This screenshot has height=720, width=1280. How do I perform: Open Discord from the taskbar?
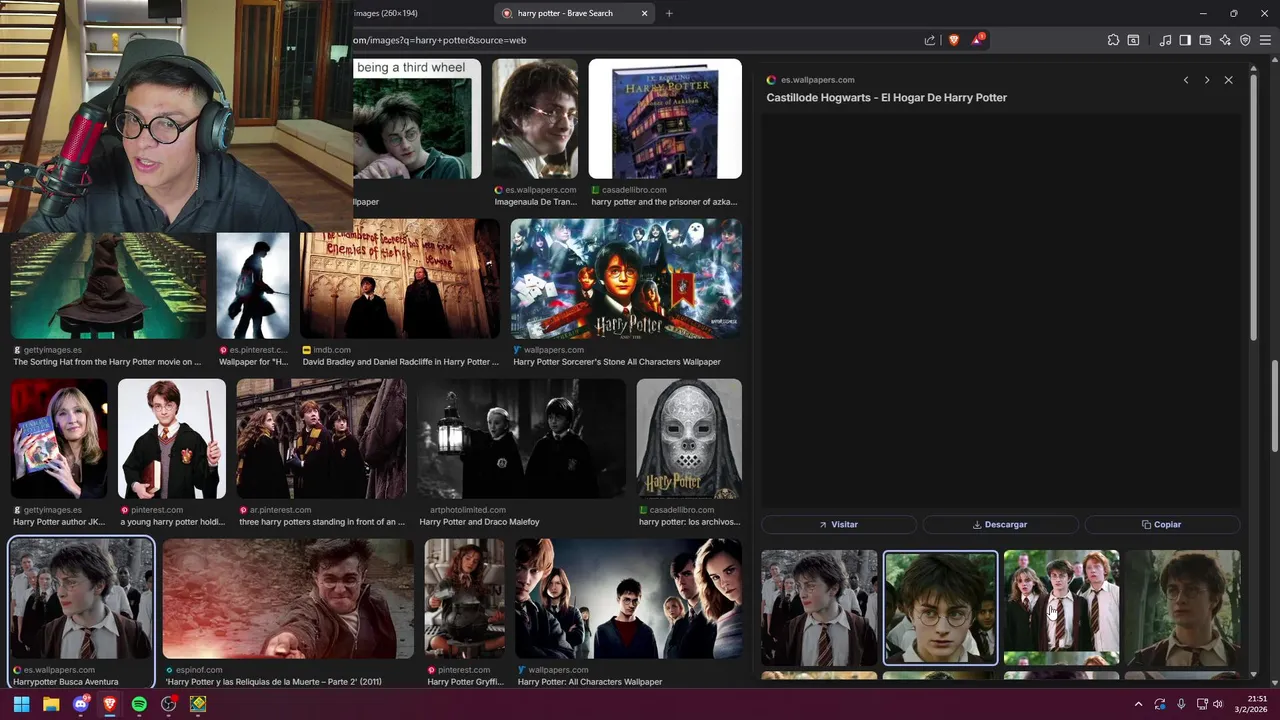coord(81,704)
